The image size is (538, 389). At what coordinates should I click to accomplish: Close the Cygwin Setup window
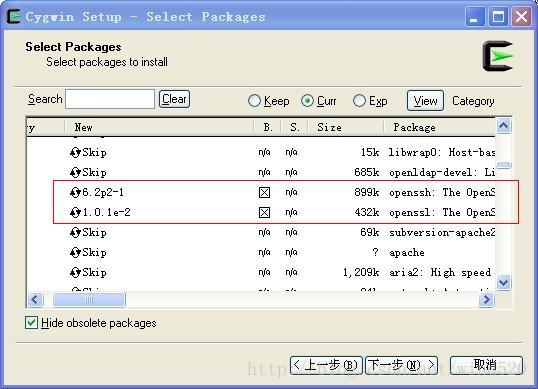(522, 16)
